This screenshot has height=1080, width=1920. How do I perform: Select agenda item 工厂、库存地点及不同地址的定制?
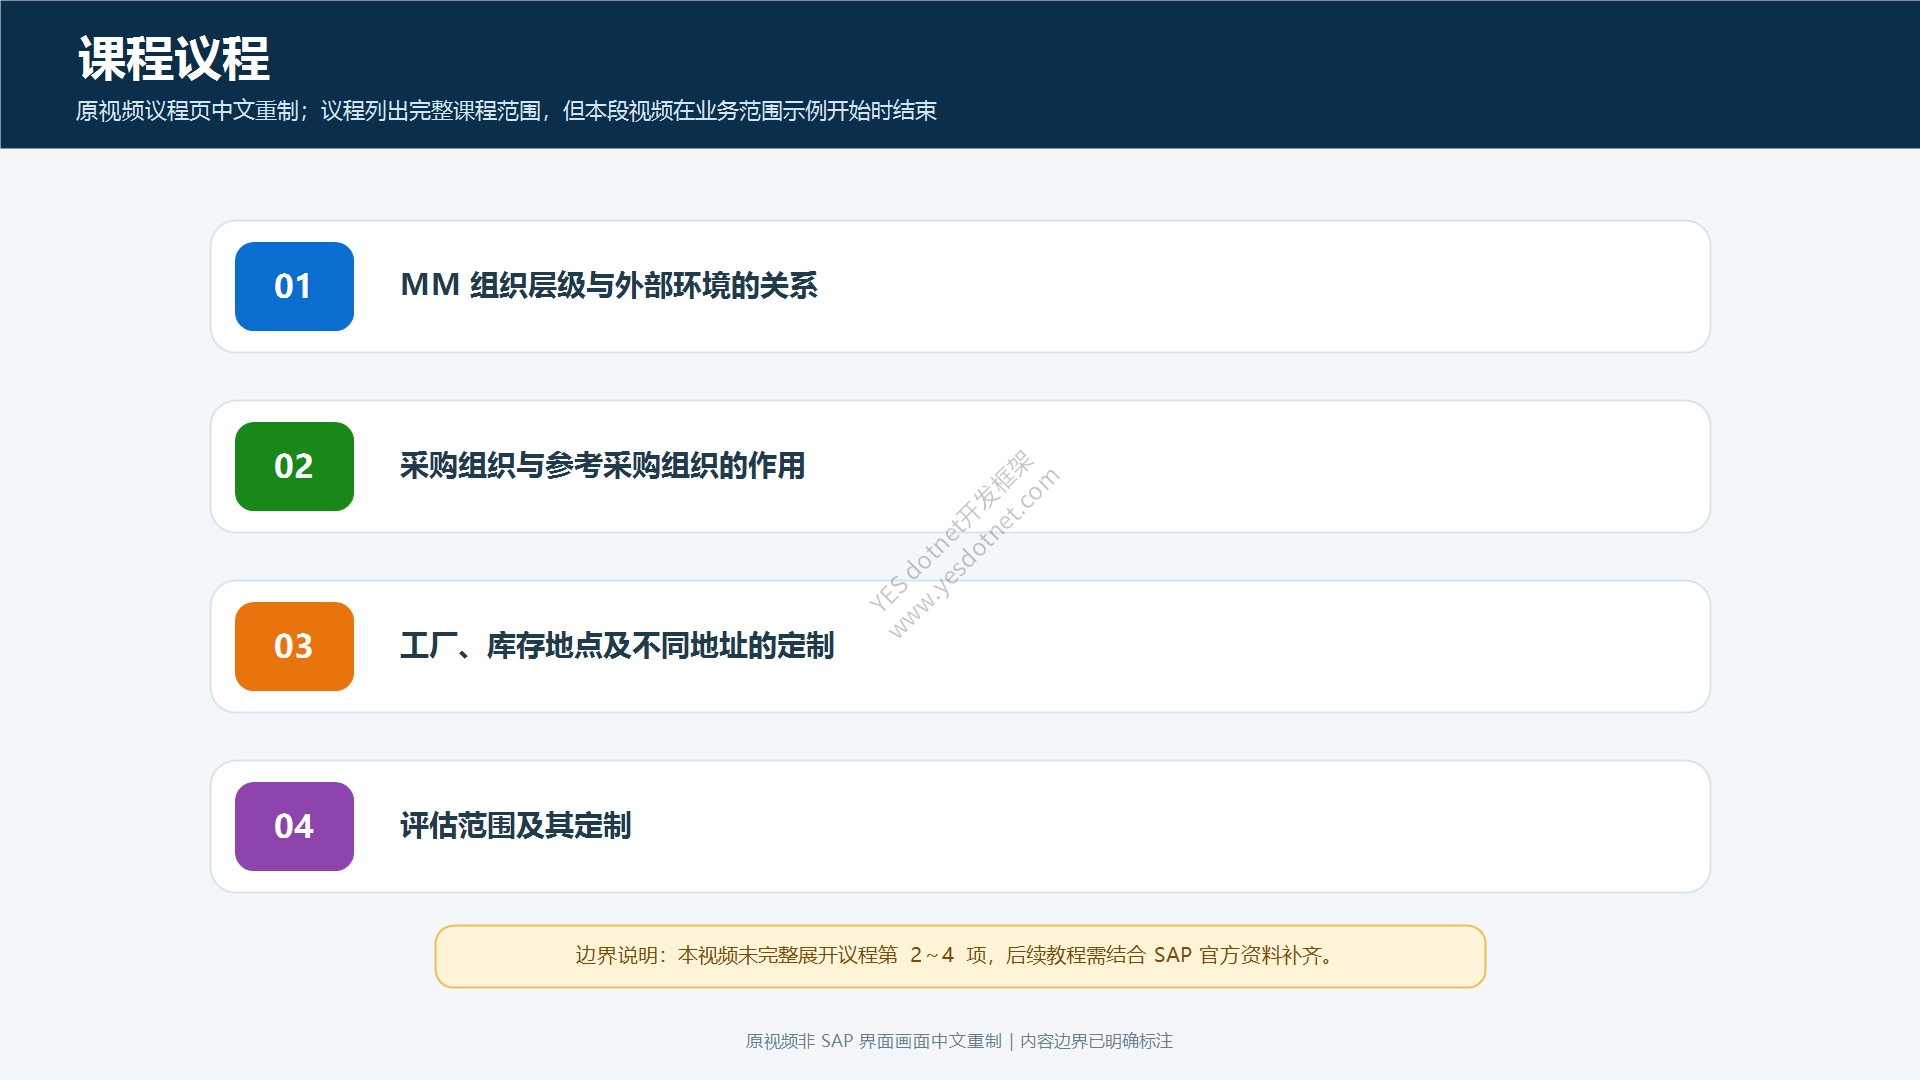pos(616,646)
